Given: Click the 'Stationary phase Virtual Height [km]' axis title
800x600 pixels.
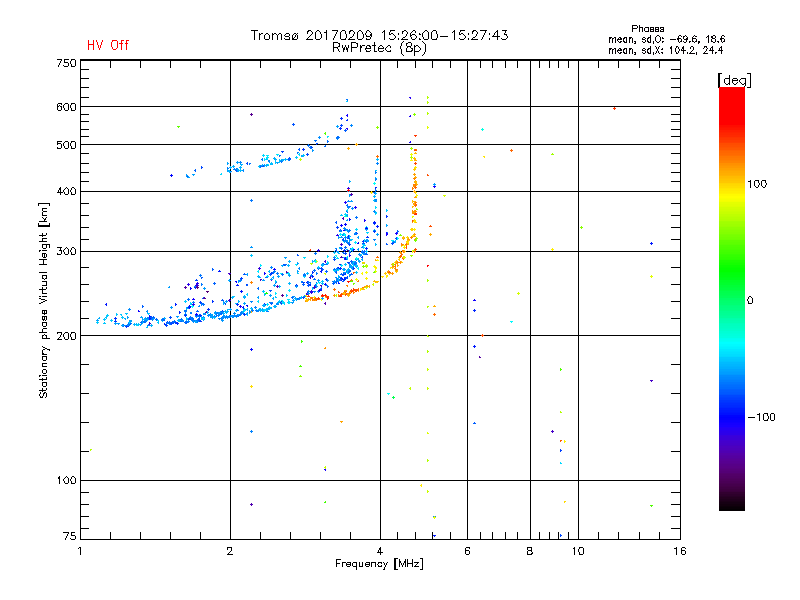Looking at the screenshot, I should pos(44,301).
